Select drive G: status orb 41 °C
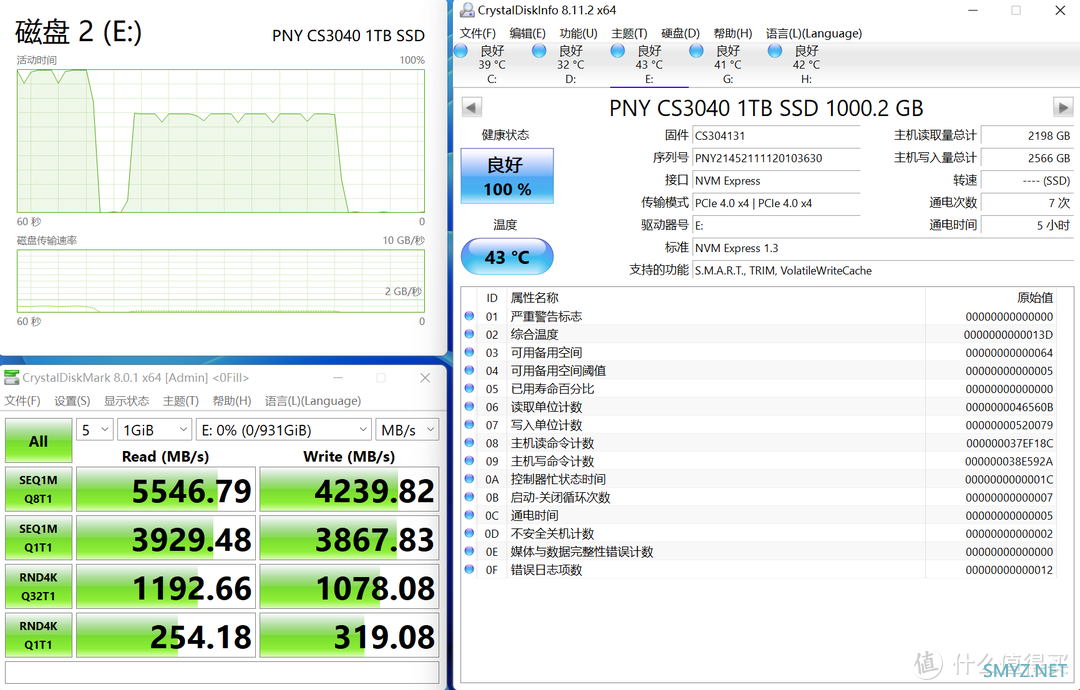This screenshot has height=690, width=1080. pos(696,51)
